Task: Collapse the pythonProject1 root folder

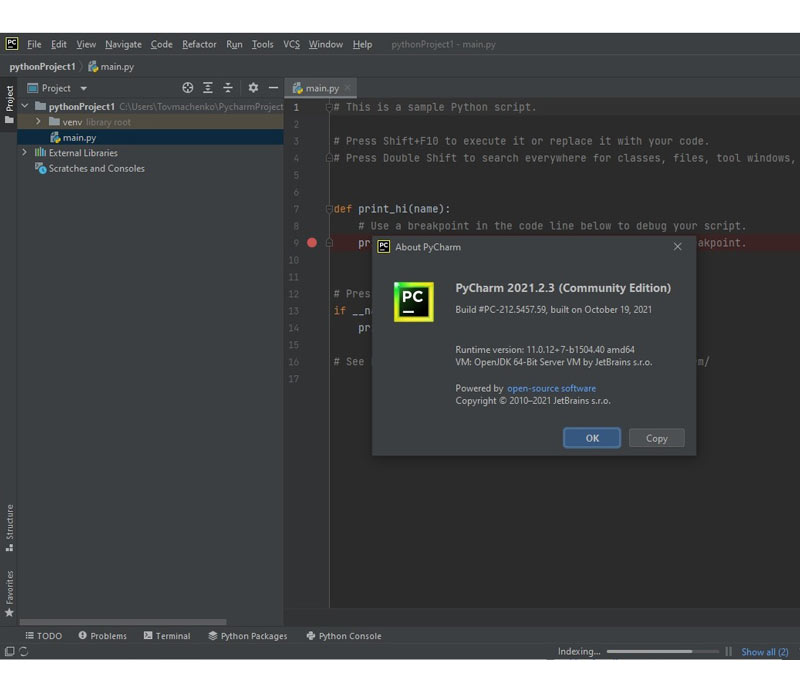Action: (x=24, y=106)
